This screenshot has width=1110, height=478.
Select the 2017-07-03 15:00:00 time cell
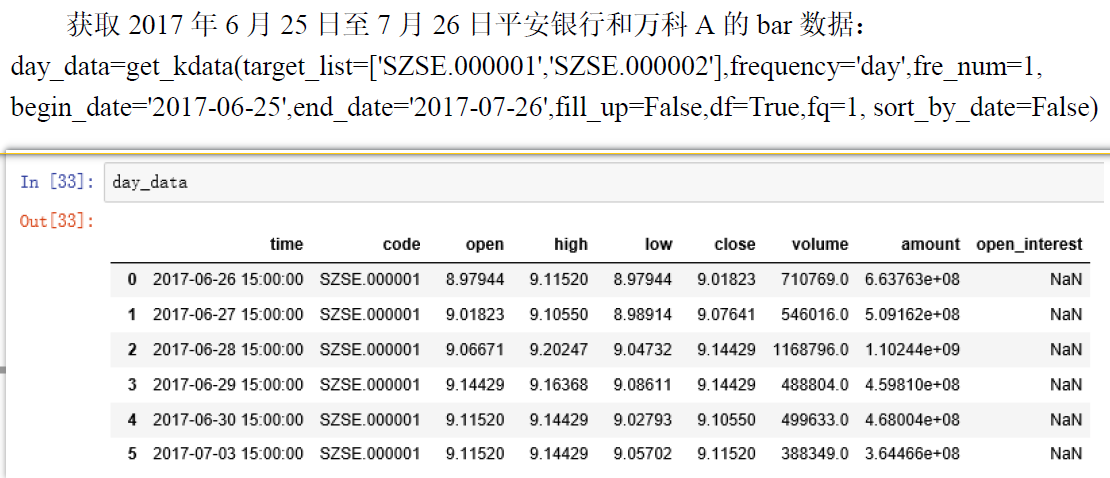pos(228,454)
